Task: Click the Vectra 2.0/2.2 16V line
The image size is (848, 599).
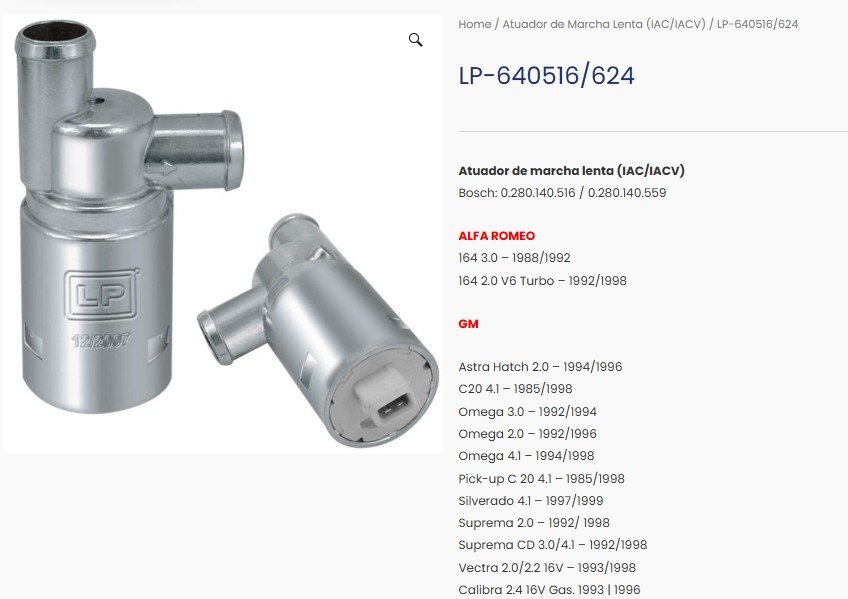Action: (x=547, y=568)
